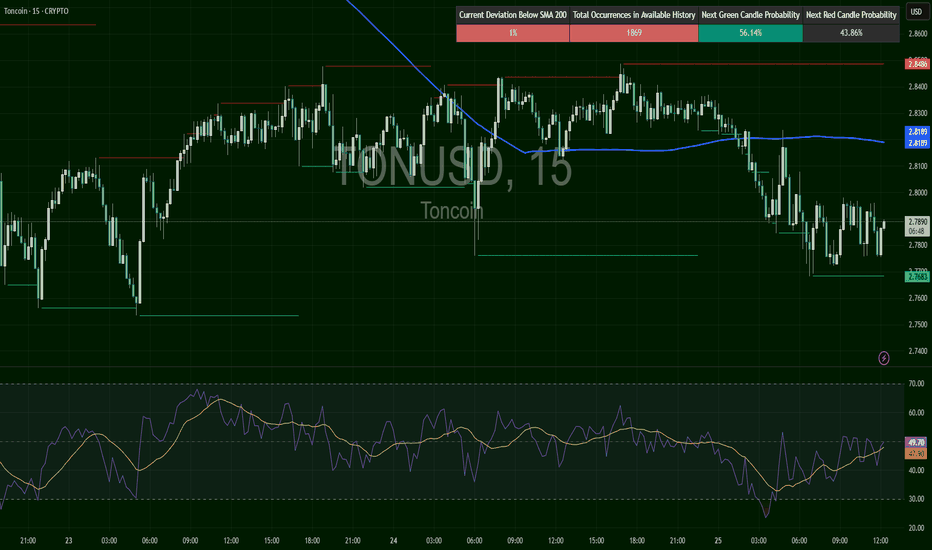The height and width of the screenshot is (550, 932).
Task: Click the red 2.8486 price label
Action: click(916, 63)
